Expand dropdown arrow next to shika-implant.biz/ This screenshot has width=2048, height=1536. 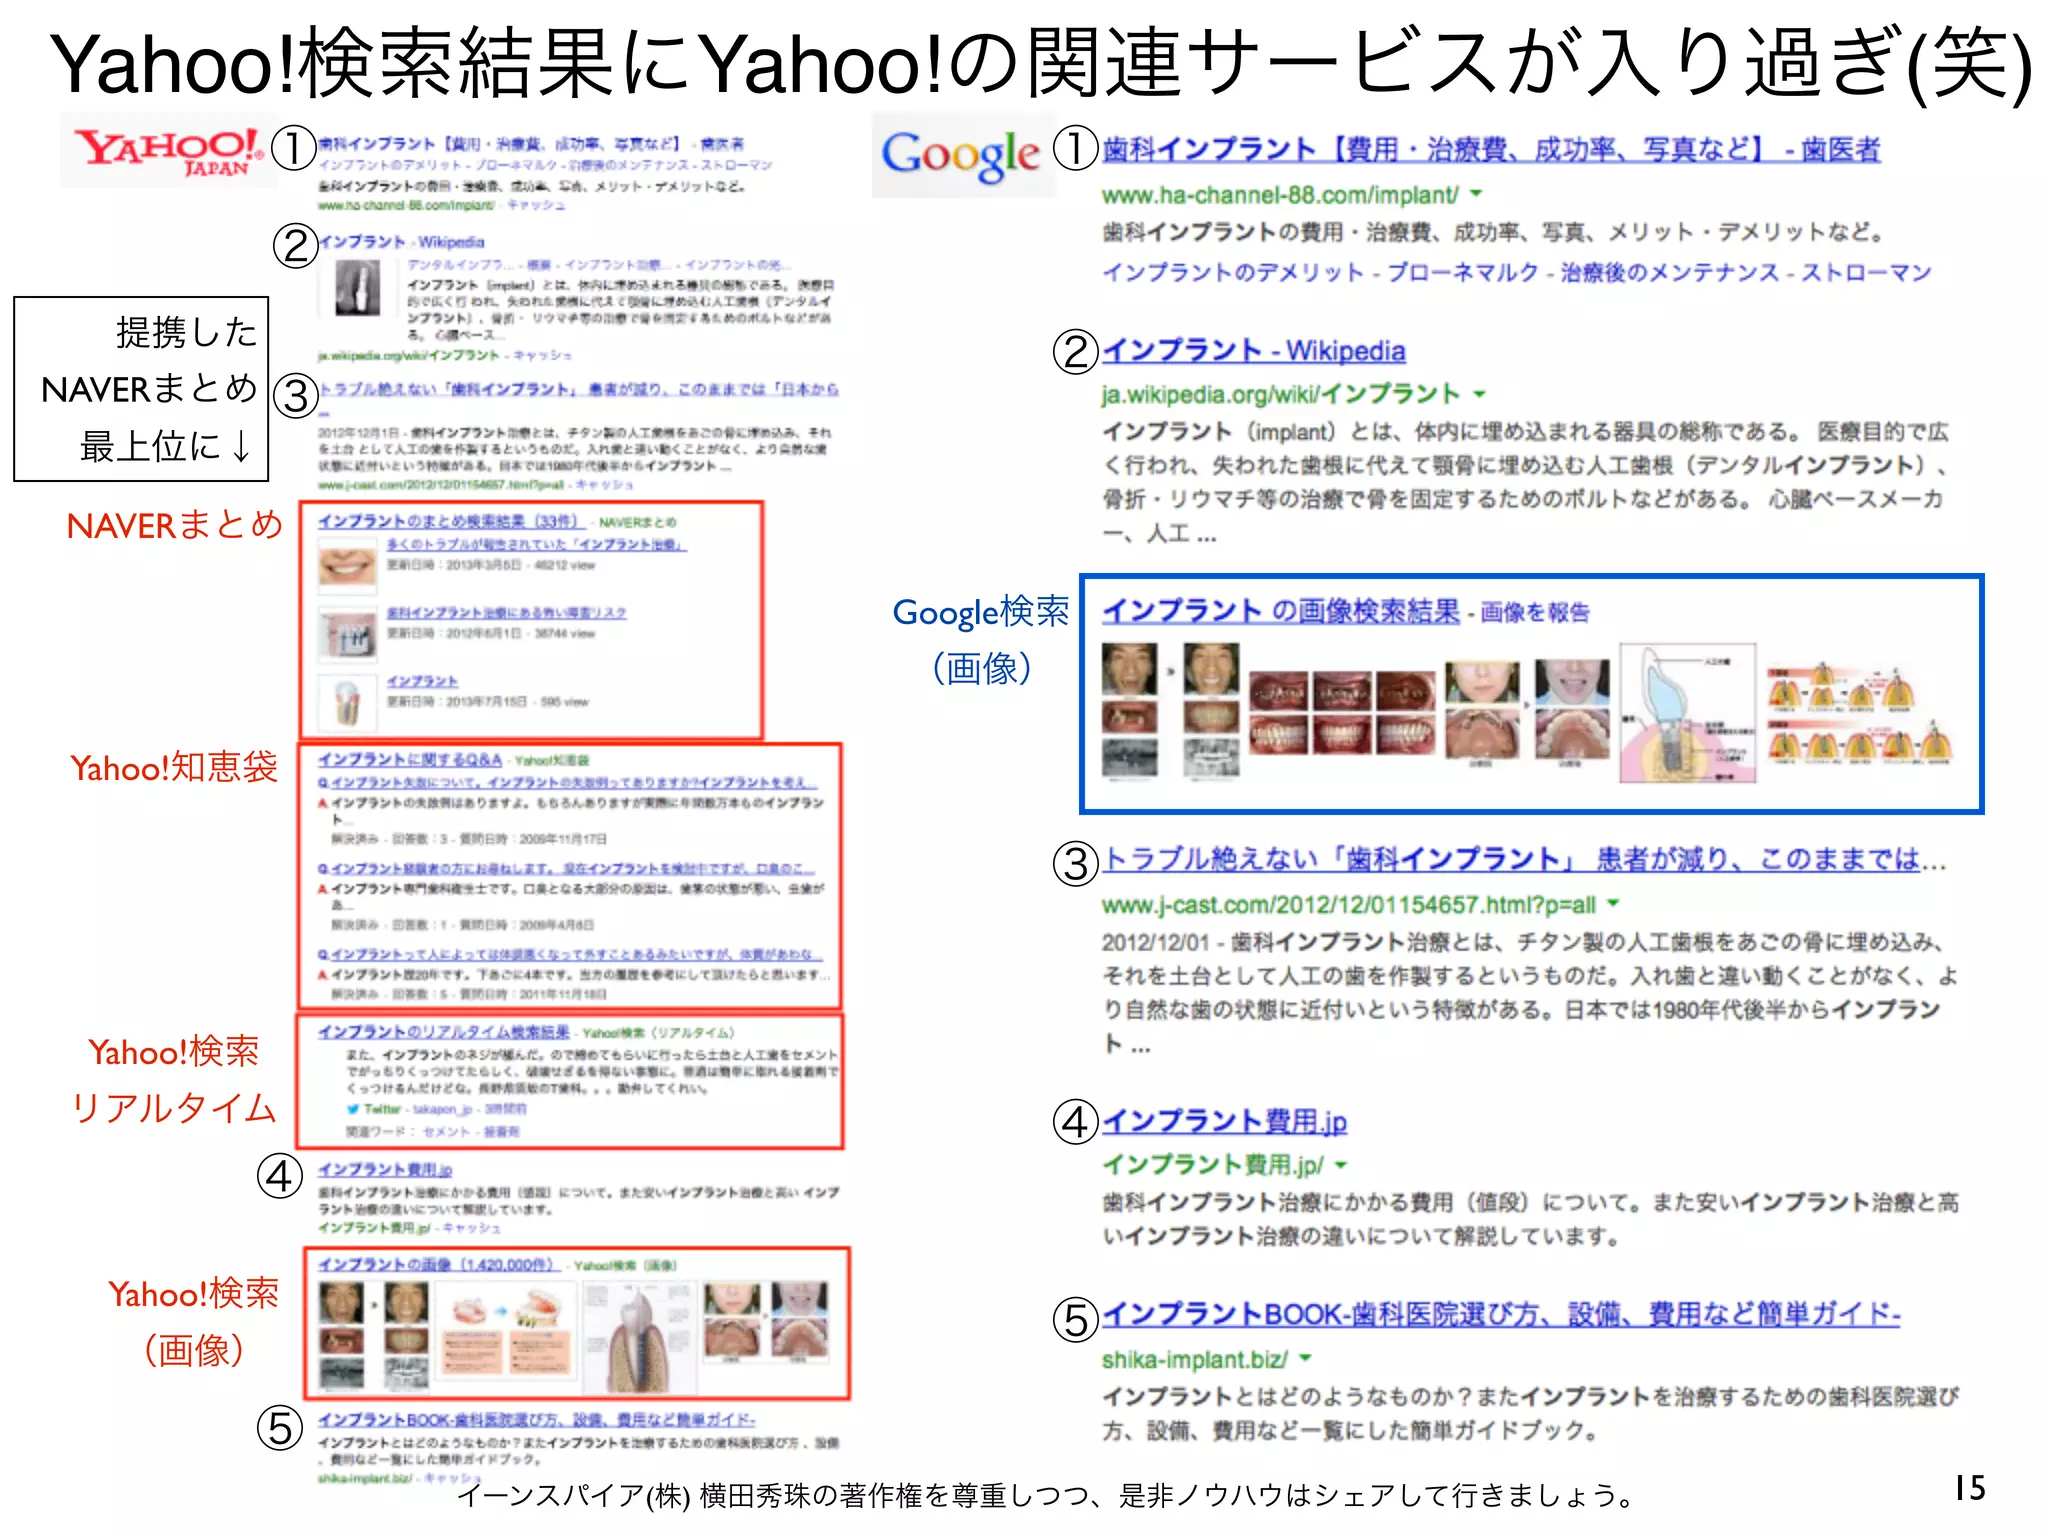pyautogui.click(x=1304, y=1359)
